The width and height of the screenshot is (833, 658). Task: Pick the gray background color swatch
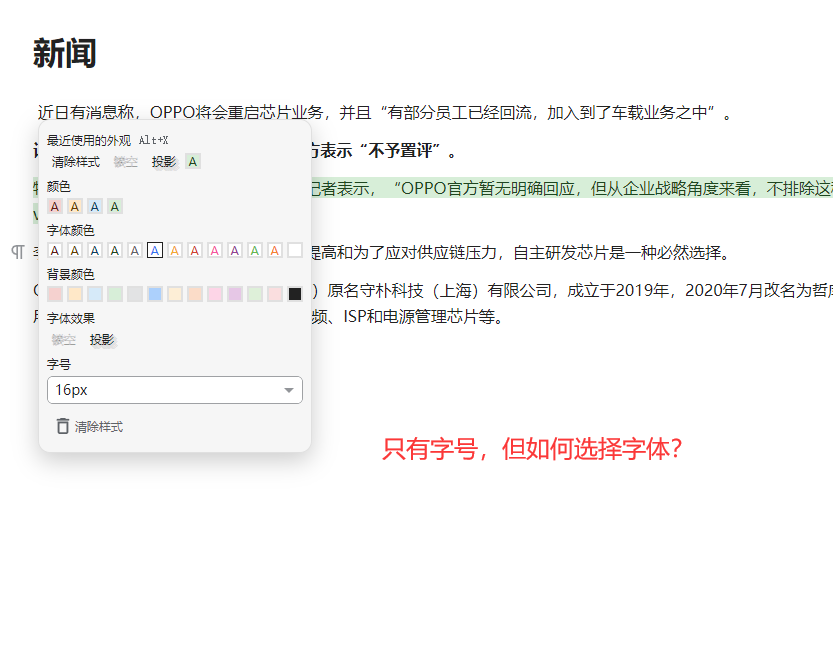135,294
